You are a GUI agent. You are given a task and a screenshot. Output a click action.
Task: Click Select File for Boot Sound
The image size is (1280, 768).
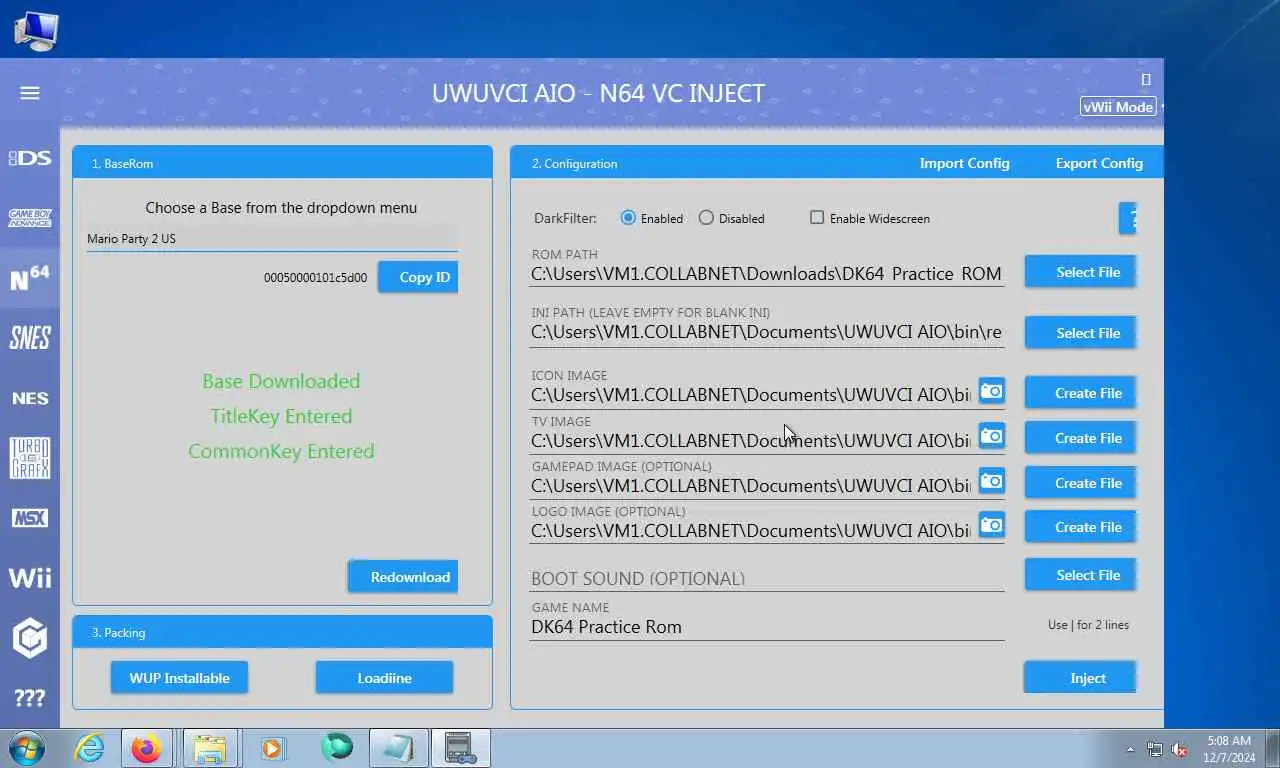point(1080,575)
